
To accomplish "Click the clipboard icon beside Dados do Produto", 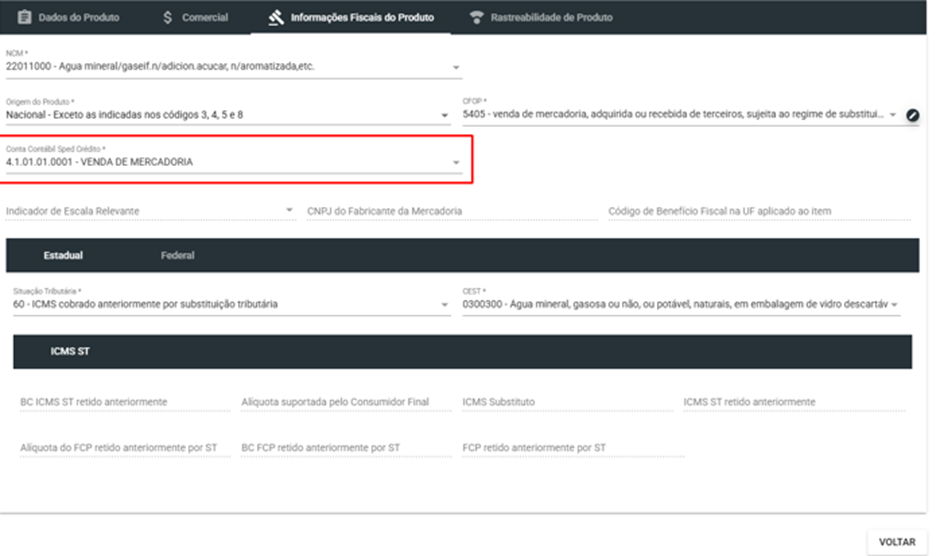I will click(x=24, y=17).
